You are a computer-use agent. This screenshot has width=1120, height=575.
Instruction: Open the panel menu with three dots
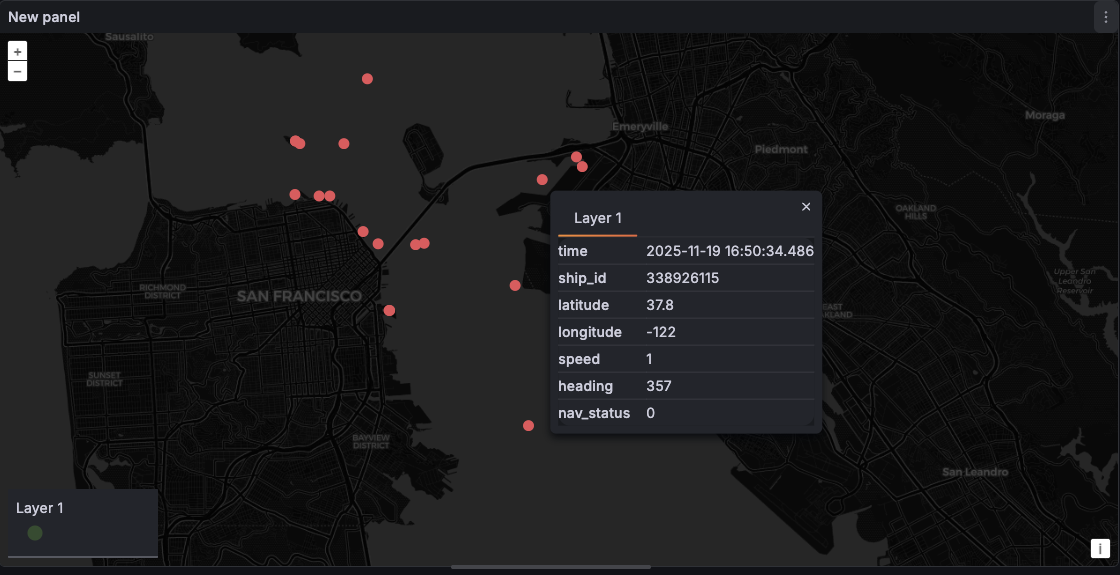[x=1106, y=17]
